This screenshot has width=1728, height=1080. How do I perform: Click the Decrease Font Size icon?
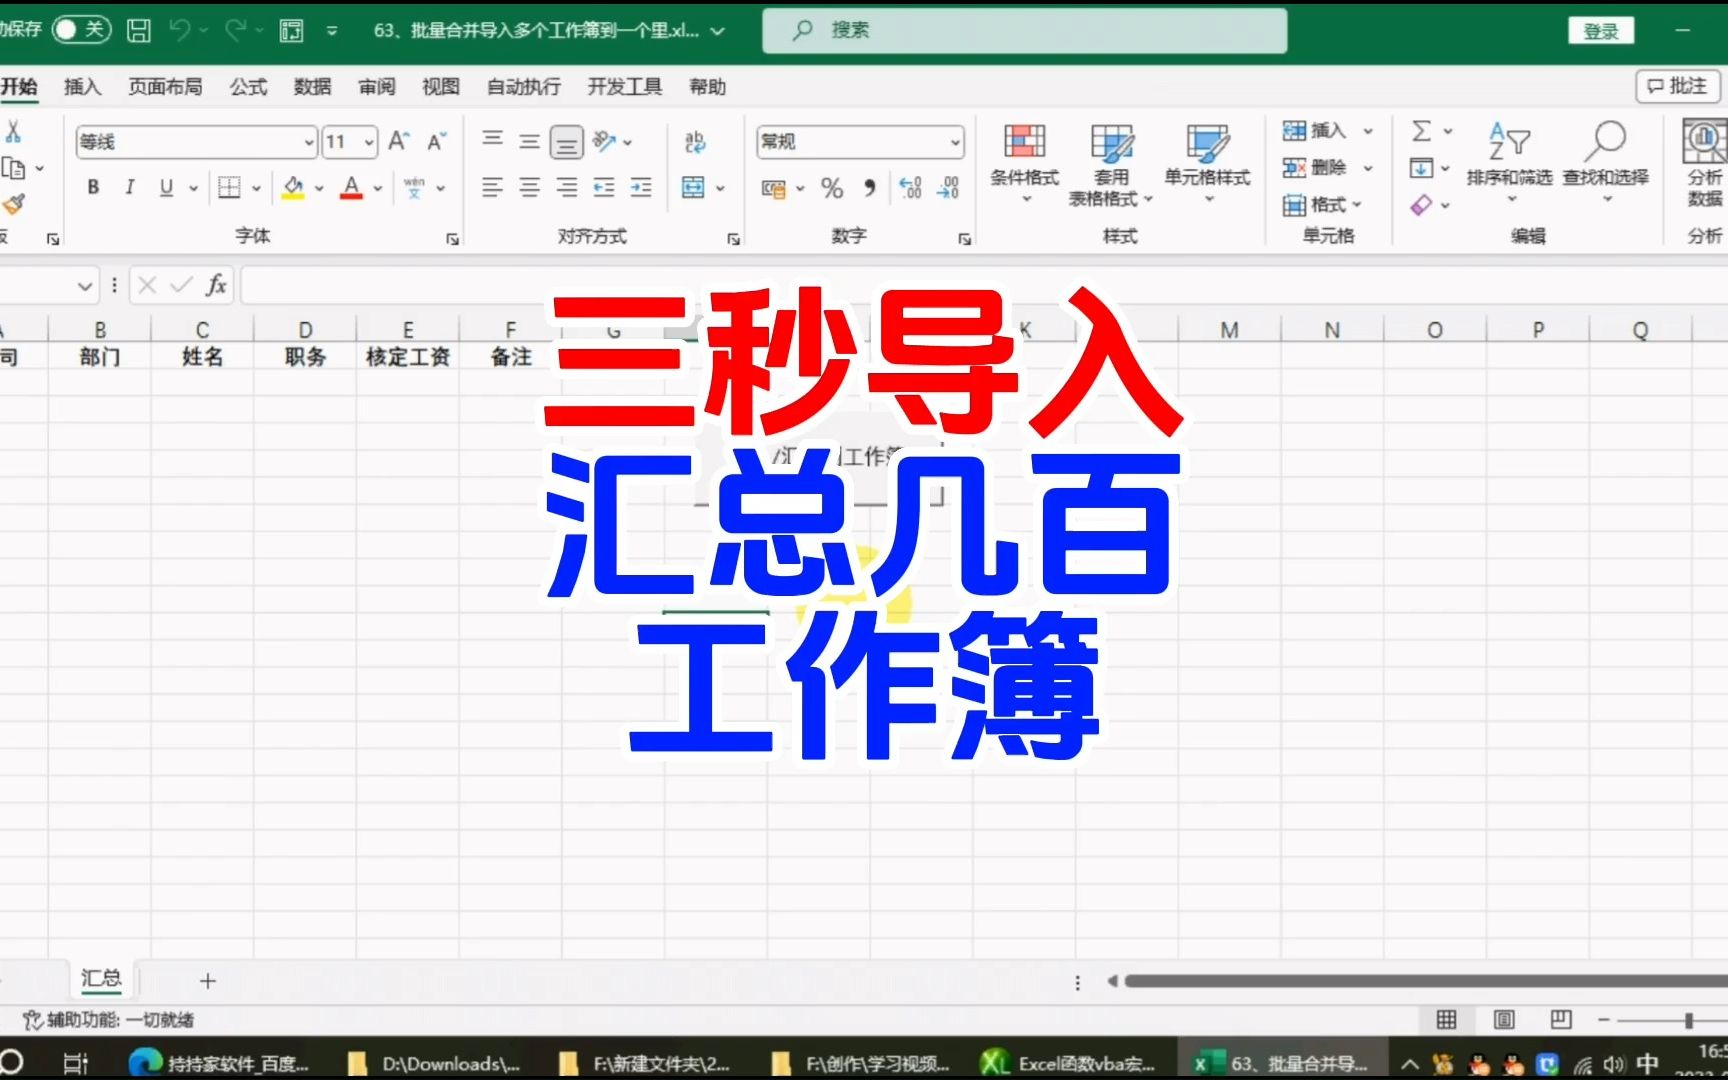coord(437,141)
